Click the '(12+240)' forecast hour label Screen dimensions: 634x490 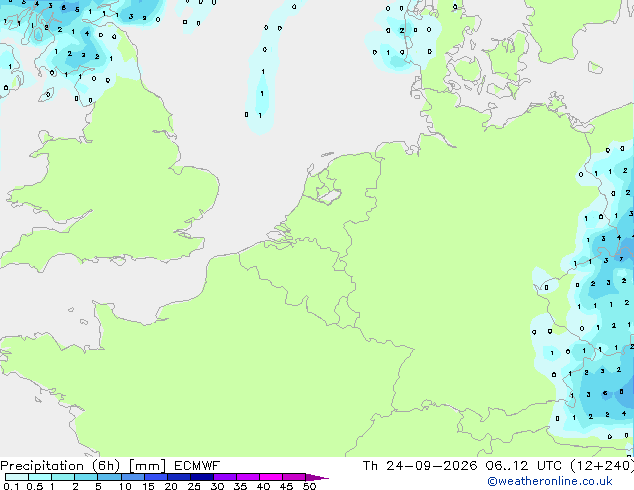point(602,466)
